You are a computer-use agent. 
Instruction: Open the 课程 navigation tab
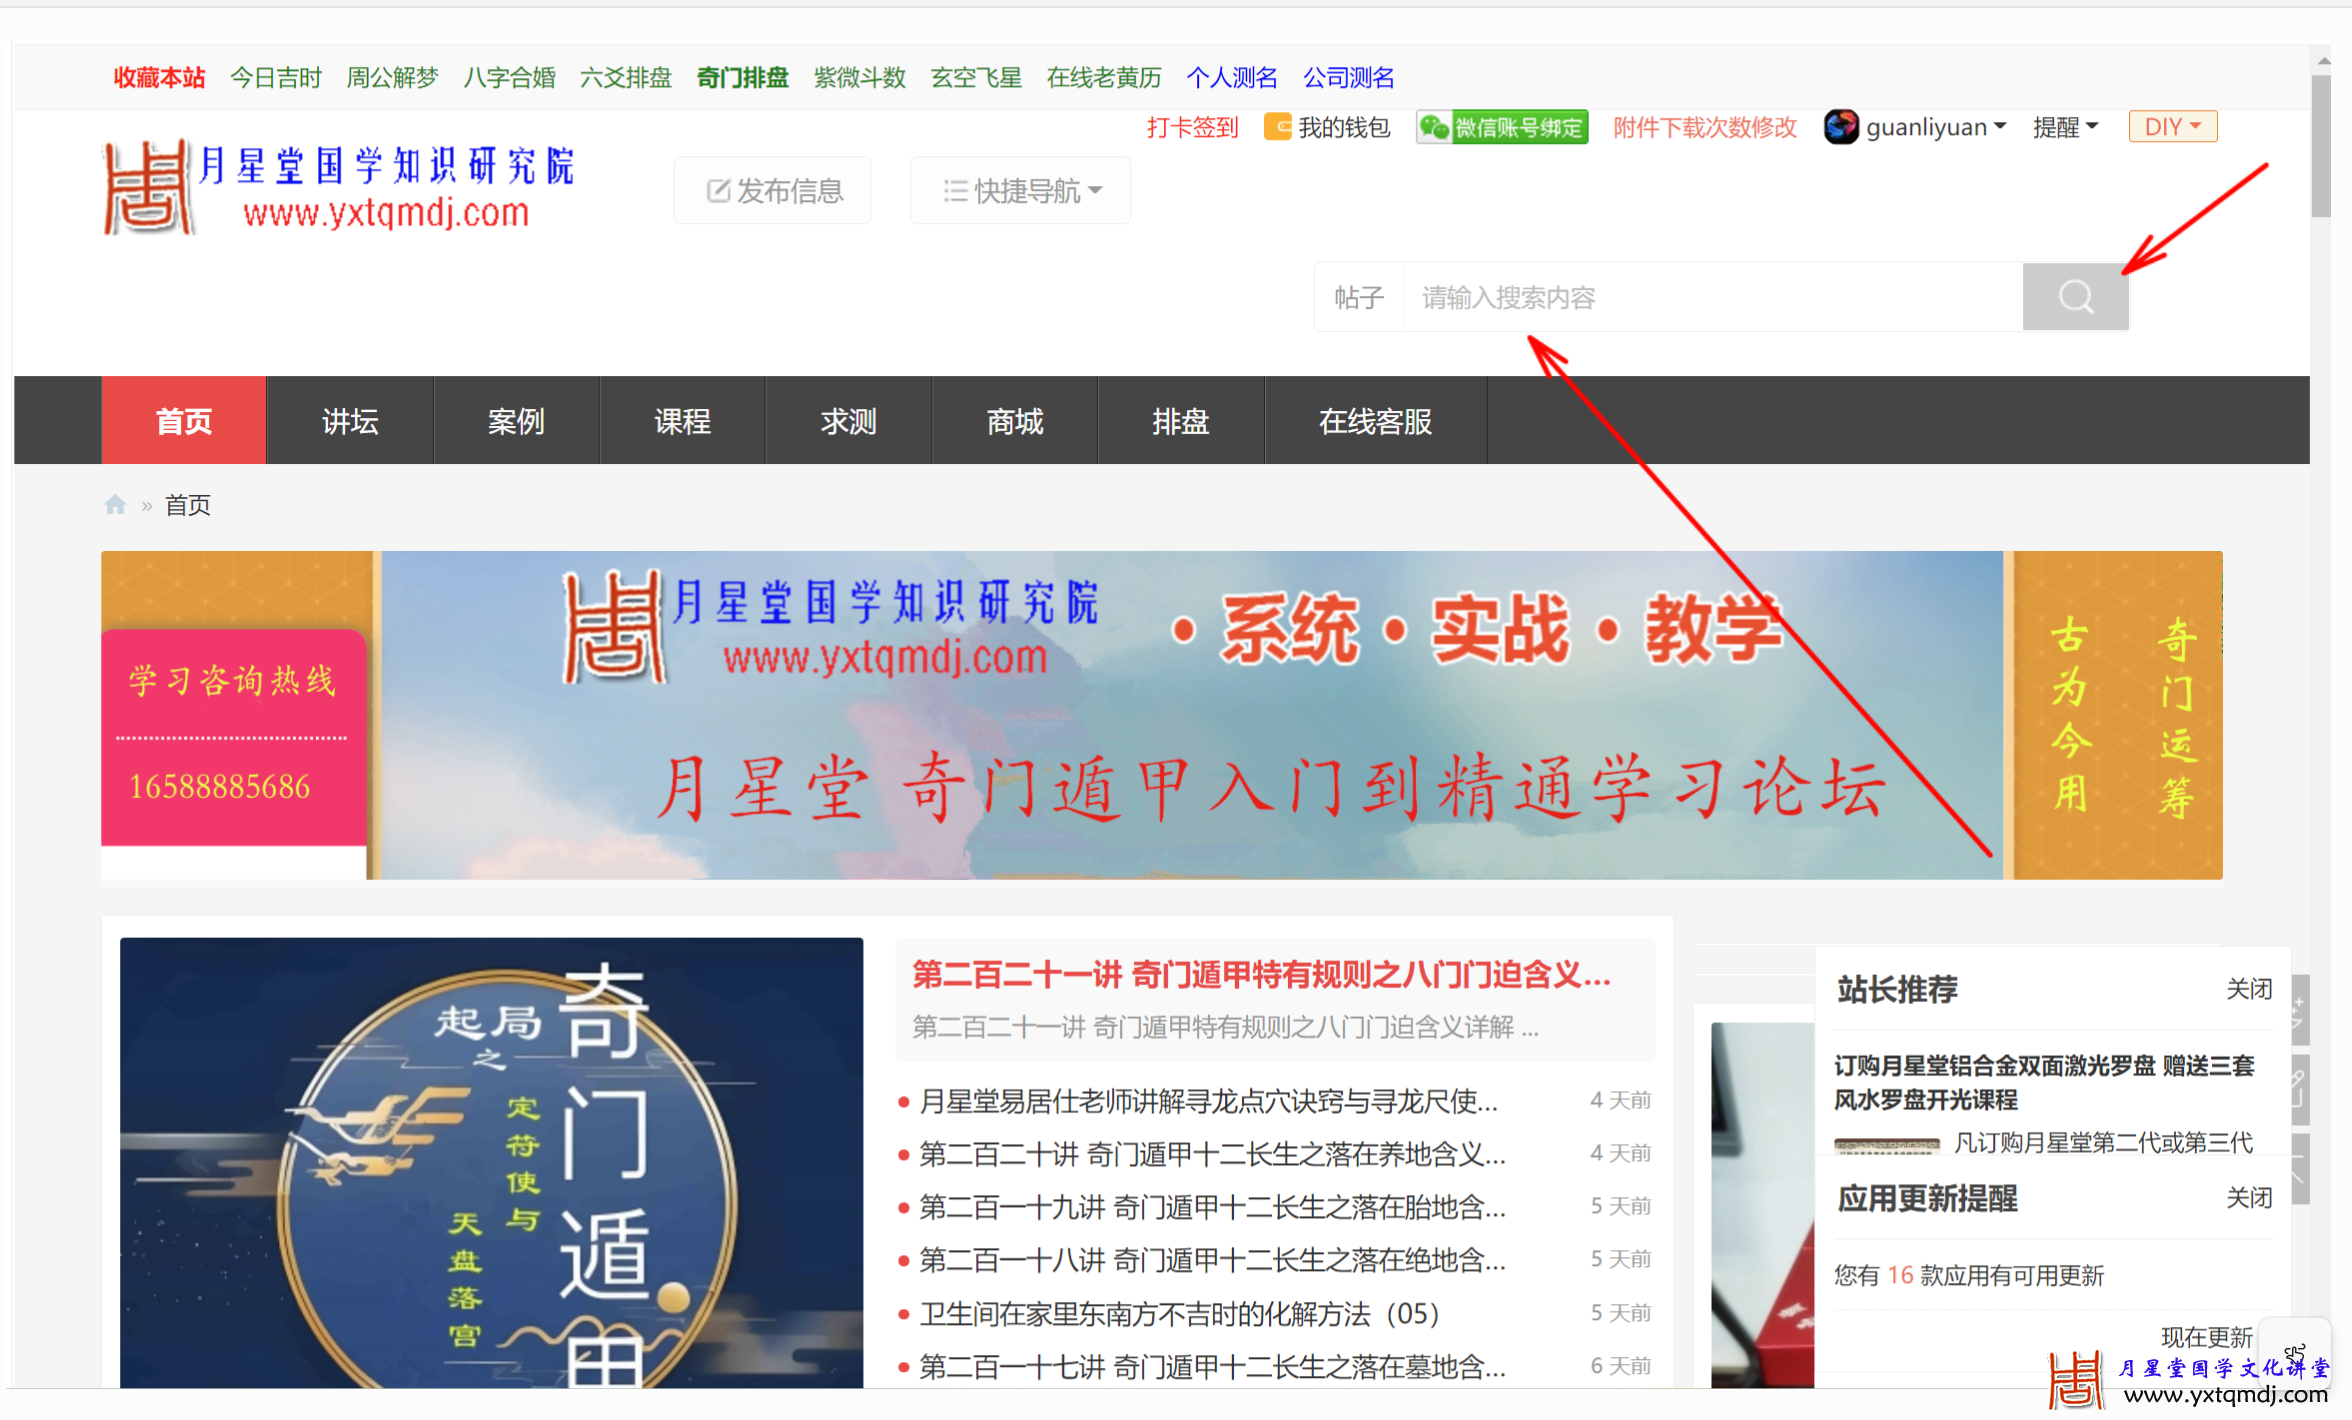click(x=682, y=421)
